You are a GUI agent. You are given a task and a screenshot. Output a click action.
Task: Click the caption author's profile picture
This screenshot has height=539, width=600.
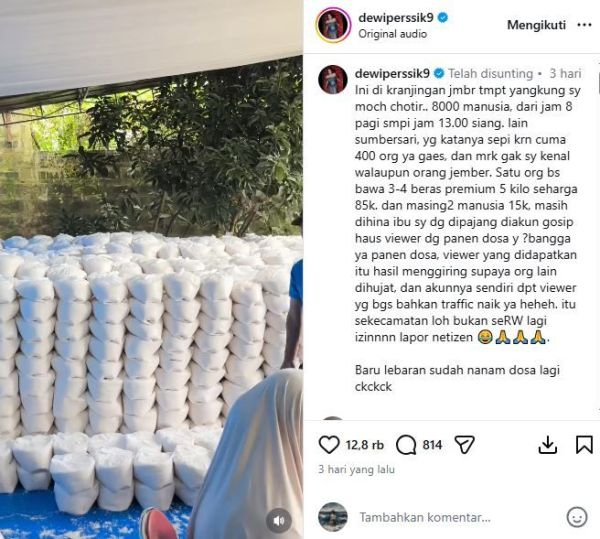[x=333, y=80]
